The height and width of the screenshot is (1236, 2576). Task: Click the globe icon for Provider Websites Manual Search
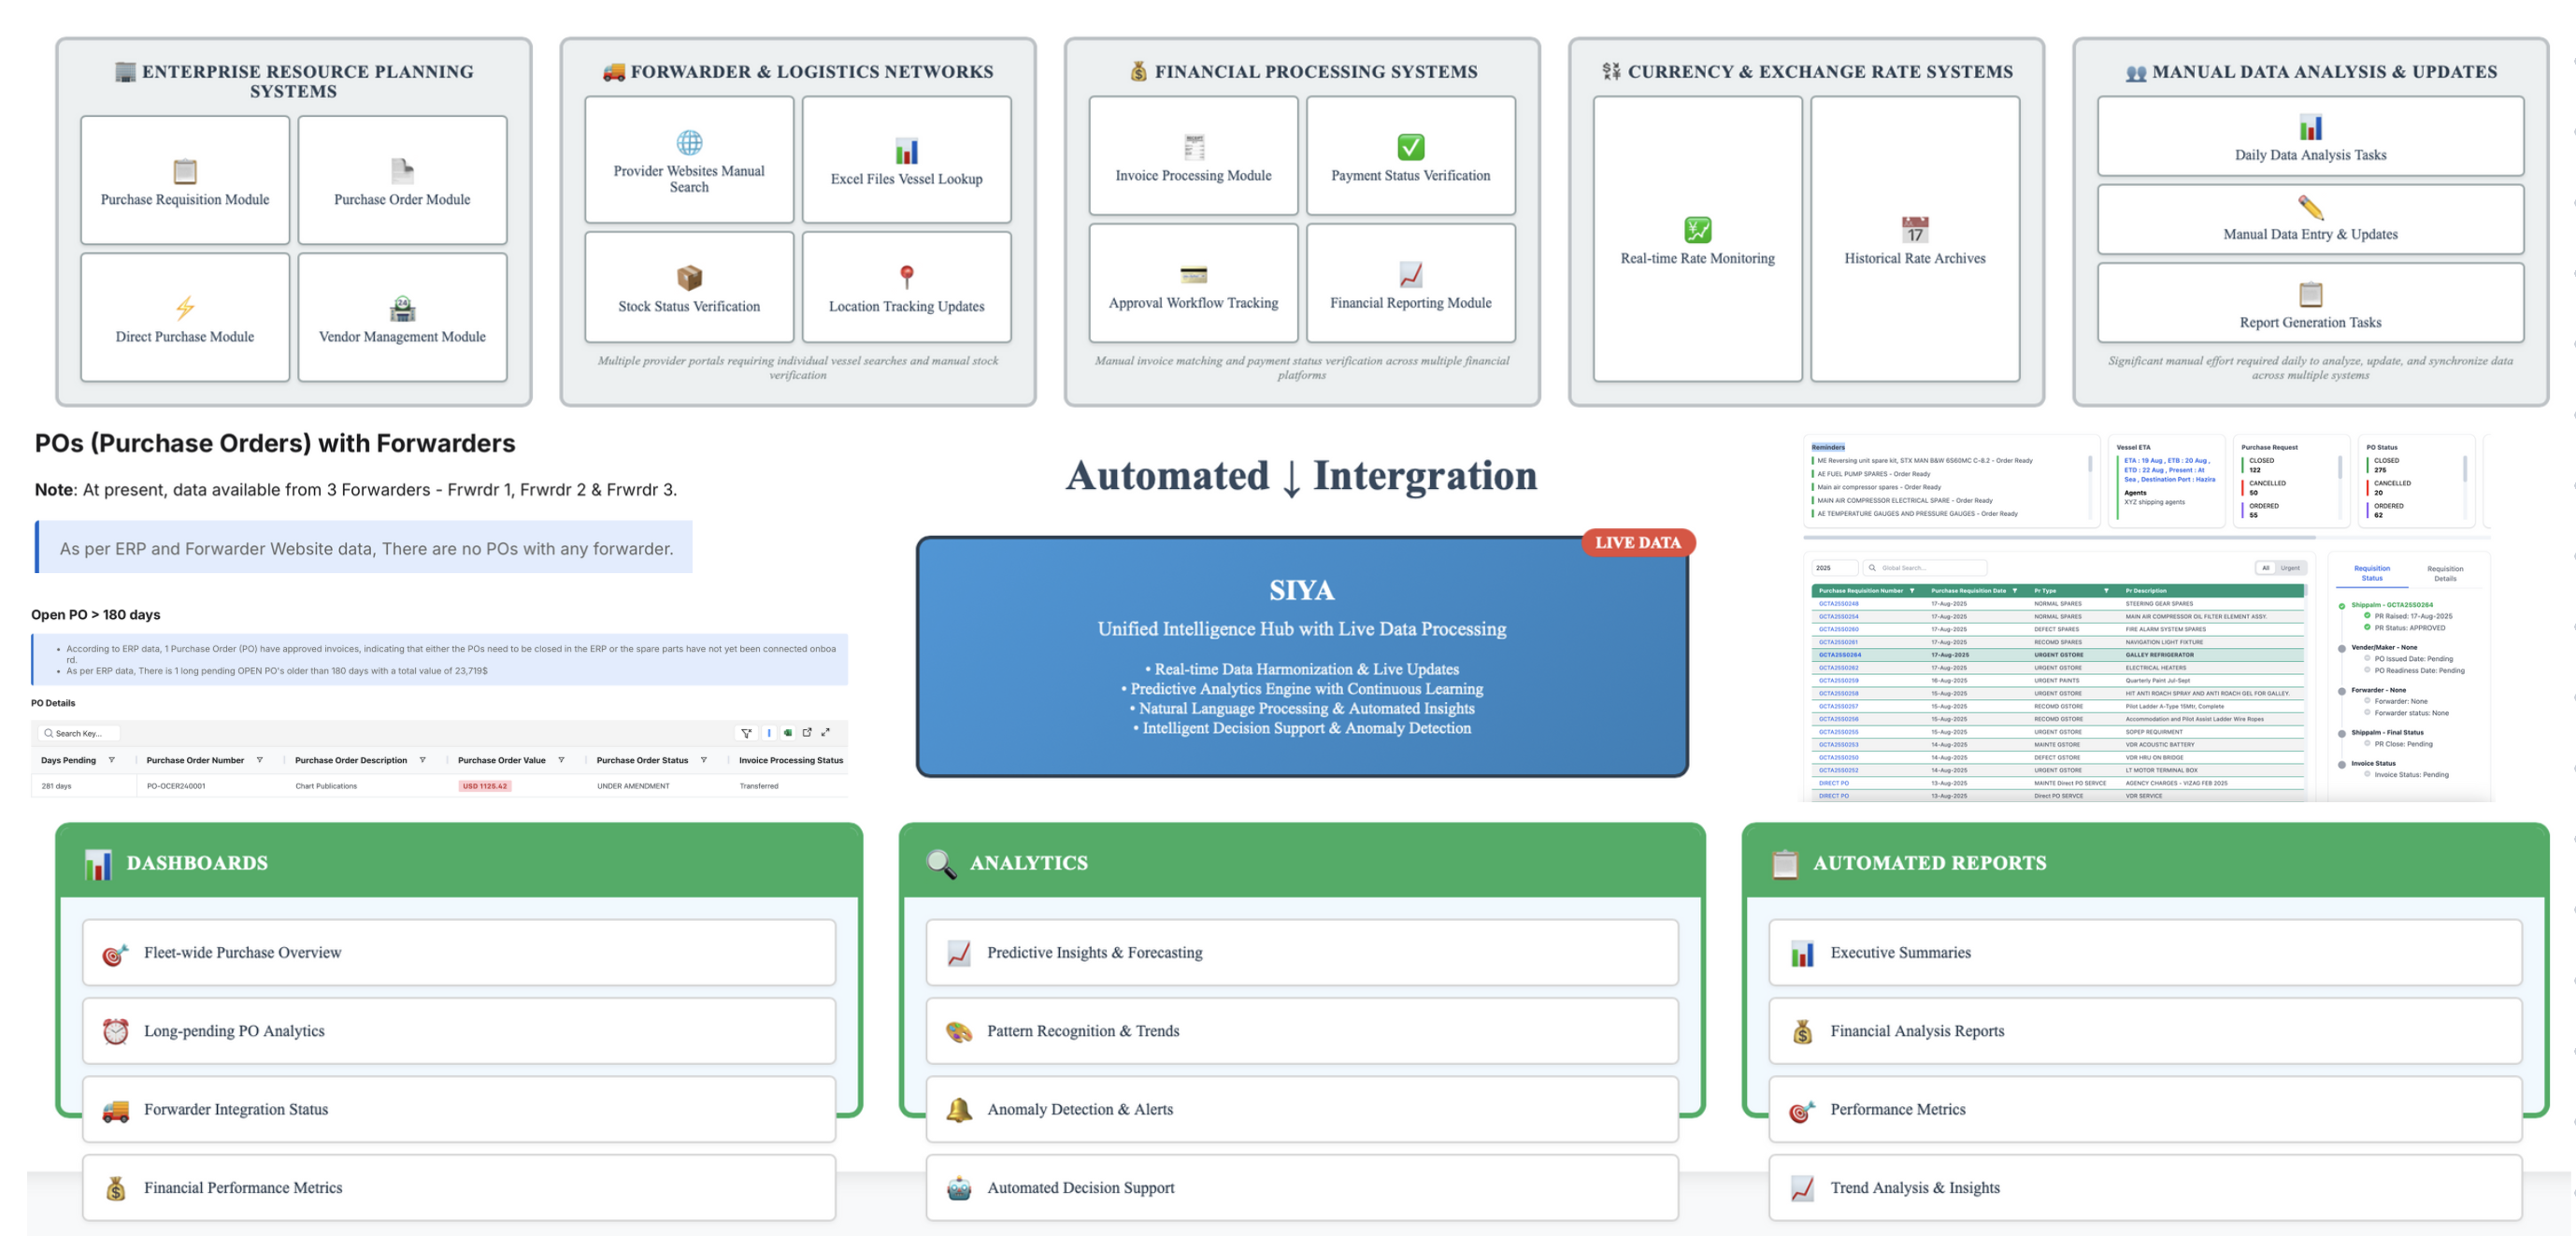click(x=689, y=143)
